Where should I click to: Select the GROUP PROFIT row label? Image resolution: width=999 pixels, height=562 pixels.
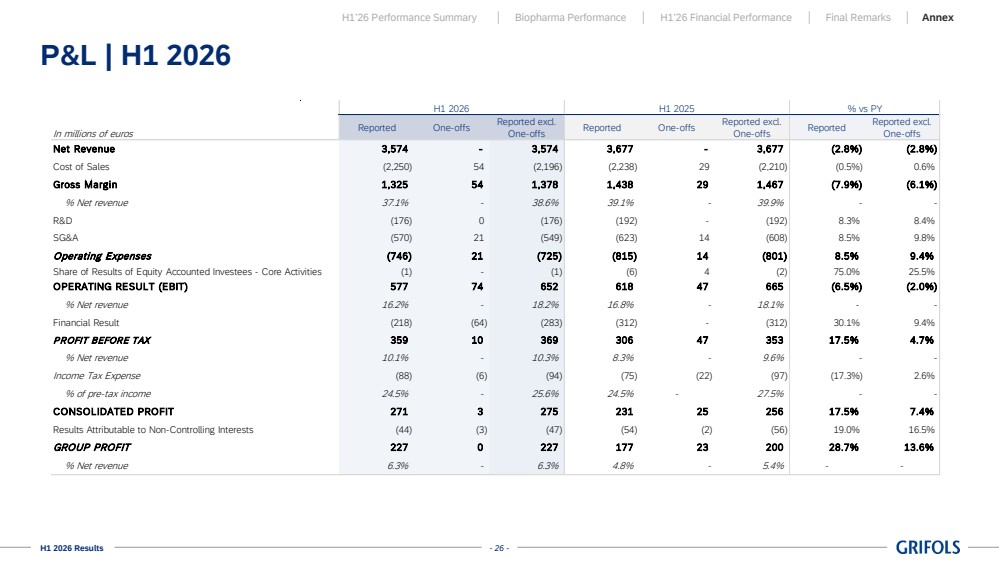tap(92, 447)
